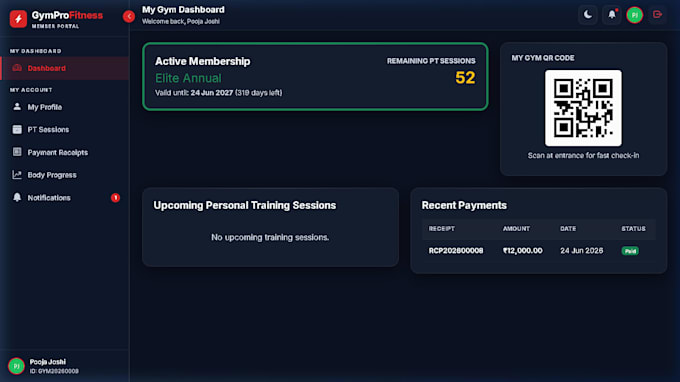Image resolution: width=680 pixels, height=382 pixels.
Task: Click the PT Sessions calendar icon
Action: point(17,129)
